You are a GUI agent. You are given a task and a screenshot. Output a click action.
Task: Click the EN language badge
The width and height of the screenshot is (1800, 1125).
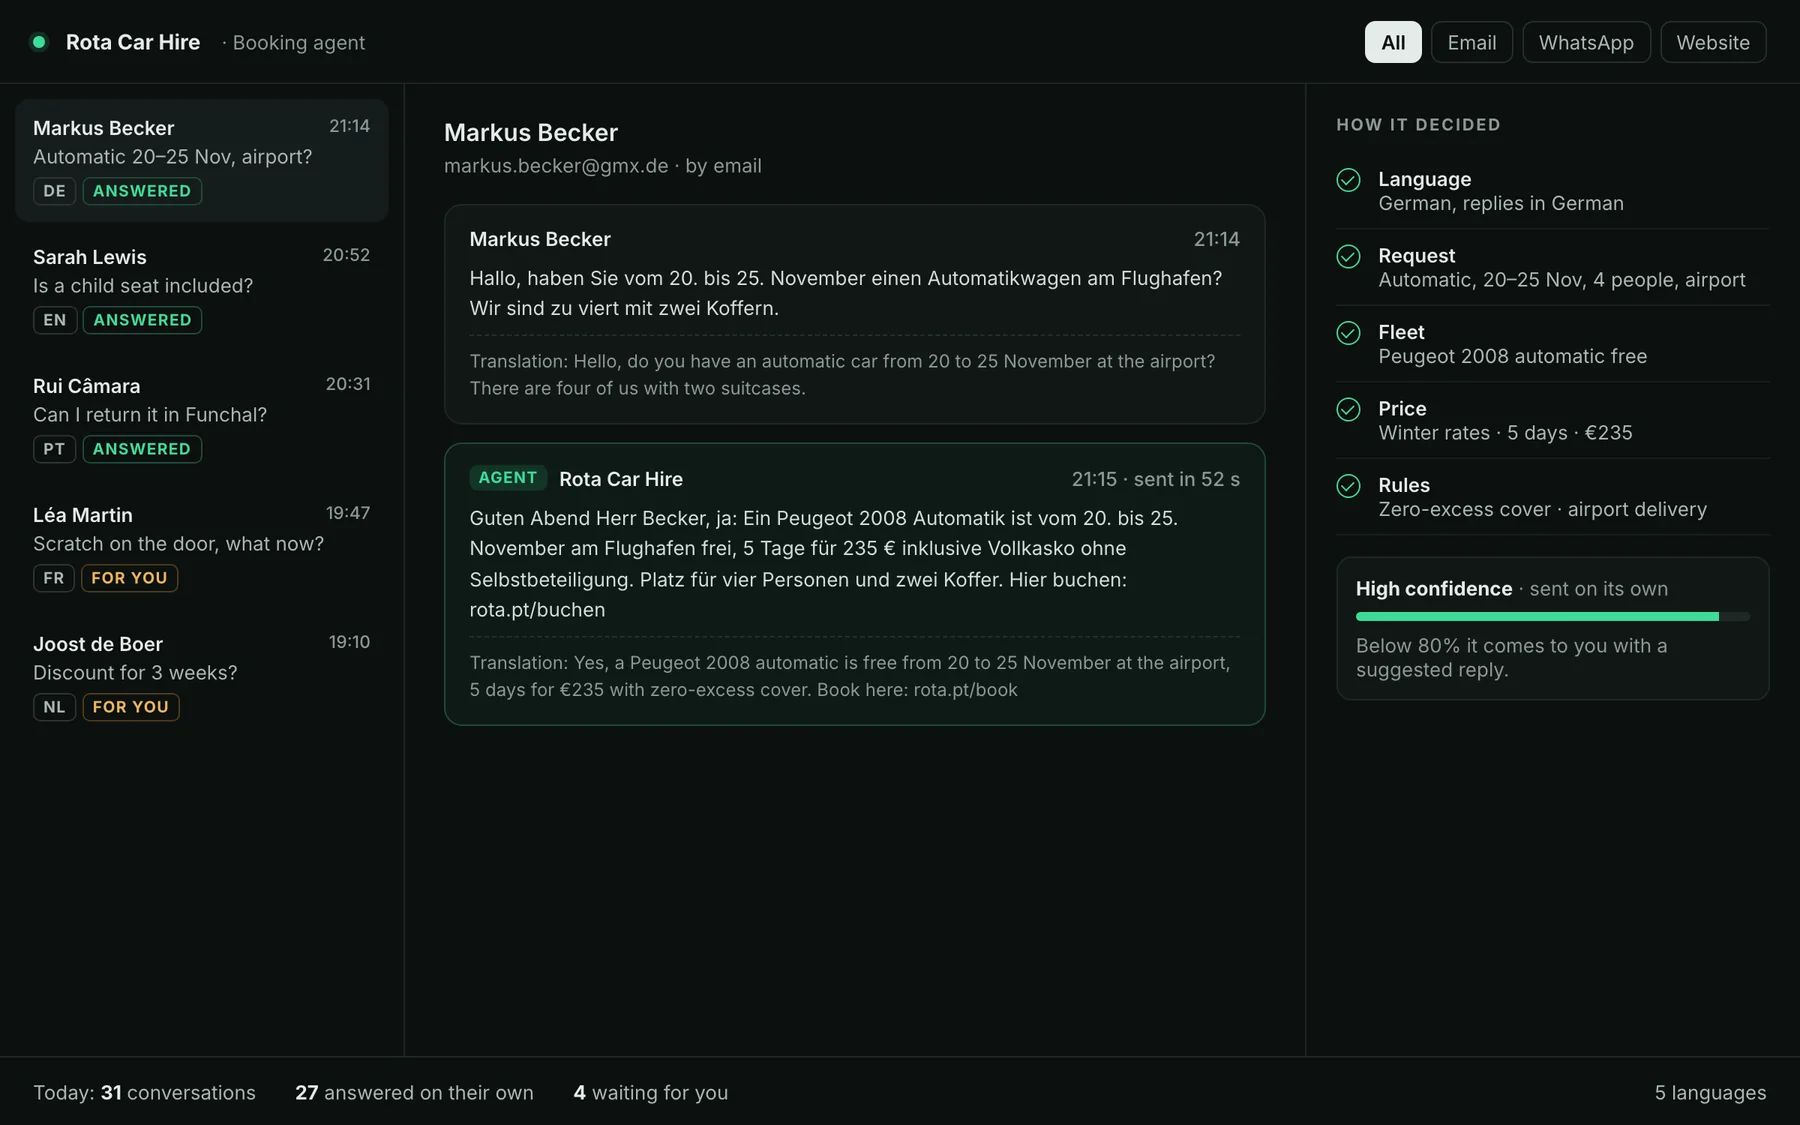tap(55, 320)
